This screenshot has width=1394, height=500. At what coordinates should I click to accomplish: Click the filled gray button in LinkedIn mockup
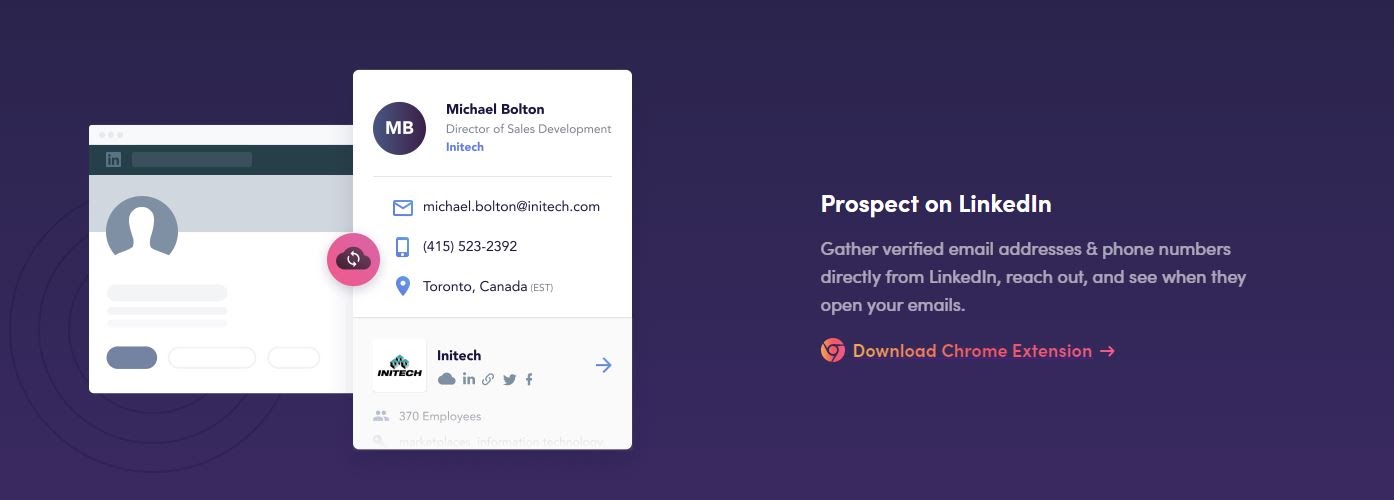[x=132, y=358]
